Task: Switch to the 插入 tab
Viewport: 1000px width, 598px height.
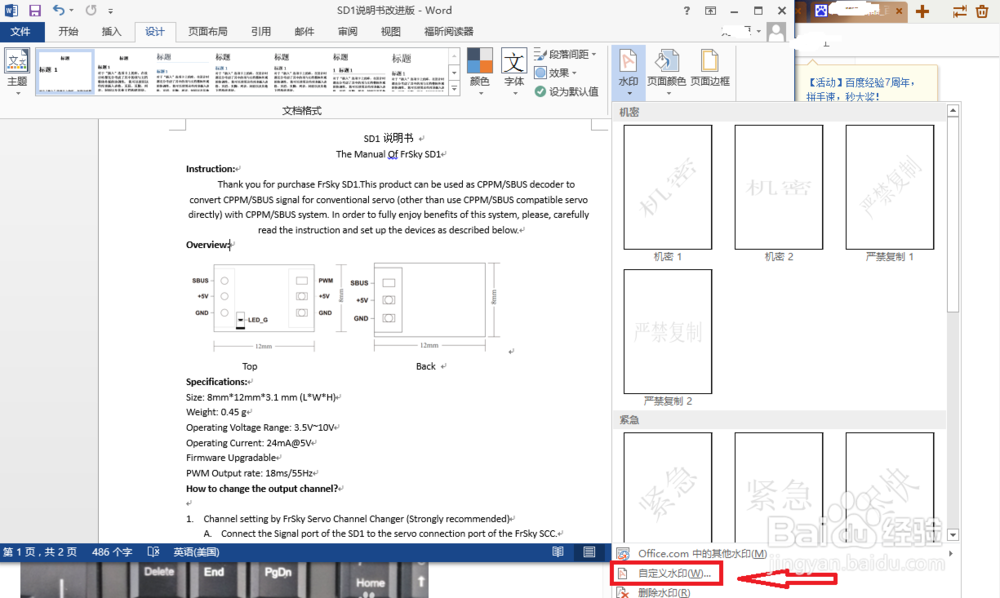Action: click(x=111, y=31)
